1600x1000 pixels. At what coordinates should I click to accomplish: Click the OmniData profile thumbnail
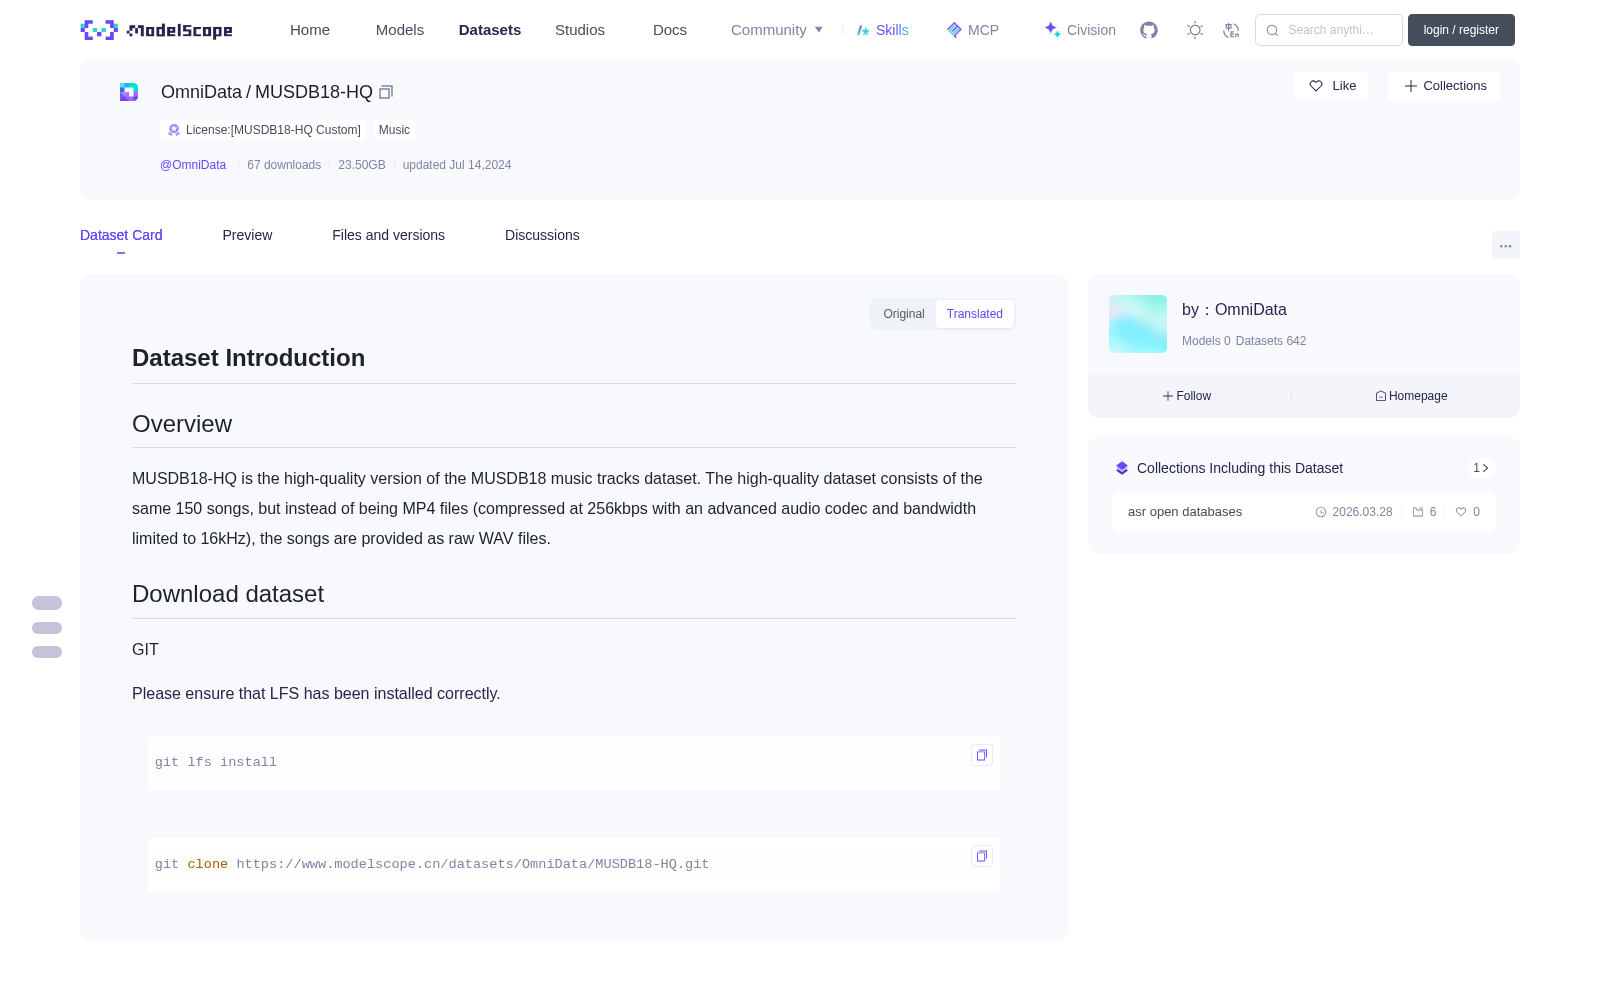[x=1138, y=324]
